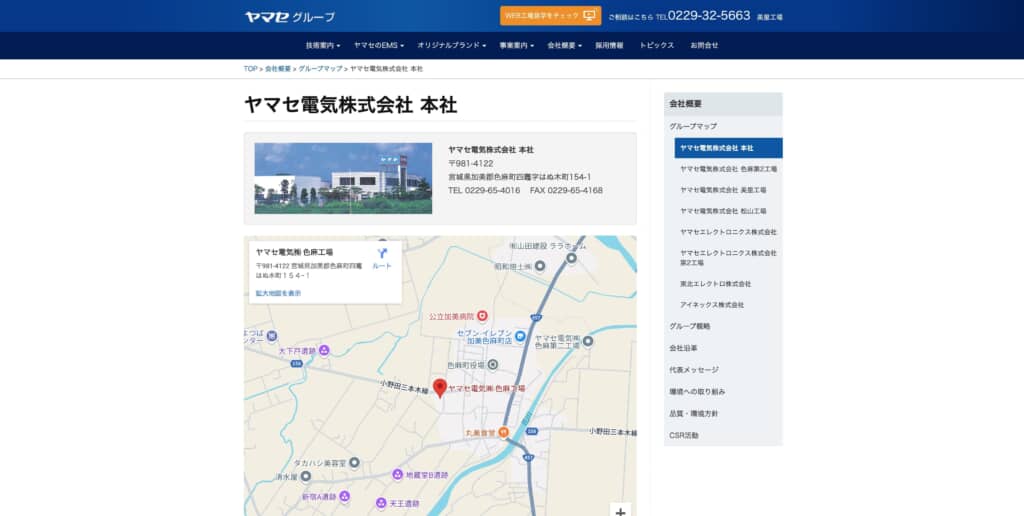The image size is (1024, 516).
Task: Click the タカハシ美容室 map marker
Action: tap(354, 462)
